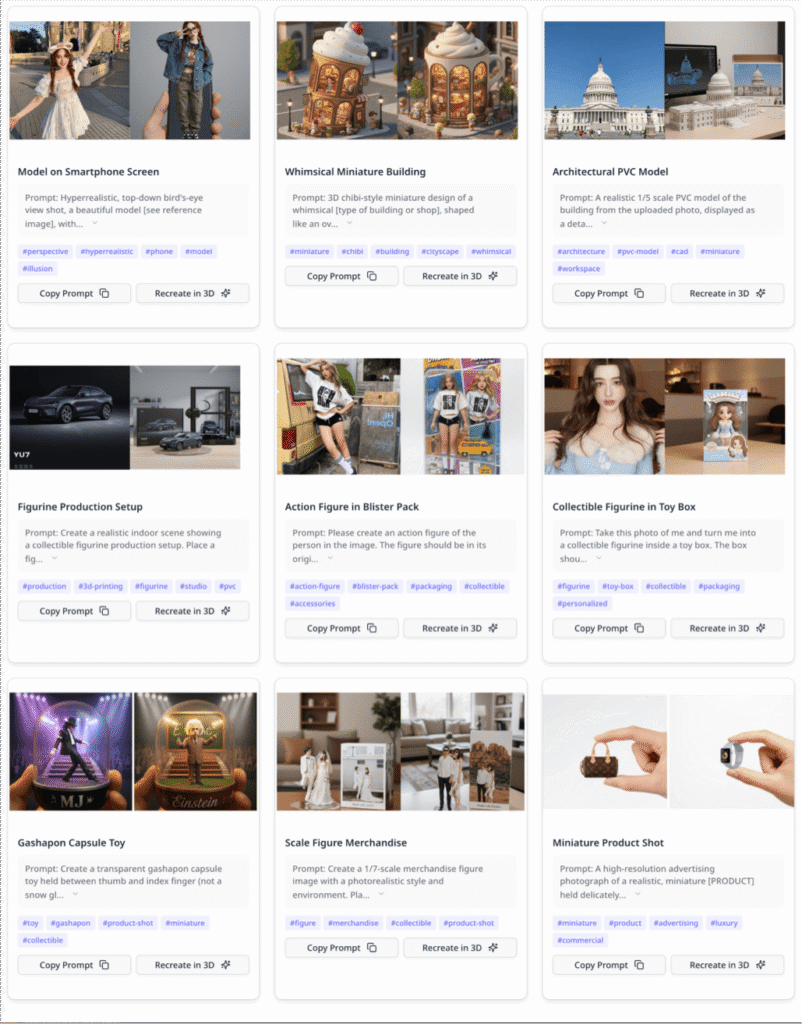Click the sparkle icon on Collectible Figurine in Toy Box card
Viewport: 802px width, 1024px height.
pyautogui.click(x=760, y=628)
